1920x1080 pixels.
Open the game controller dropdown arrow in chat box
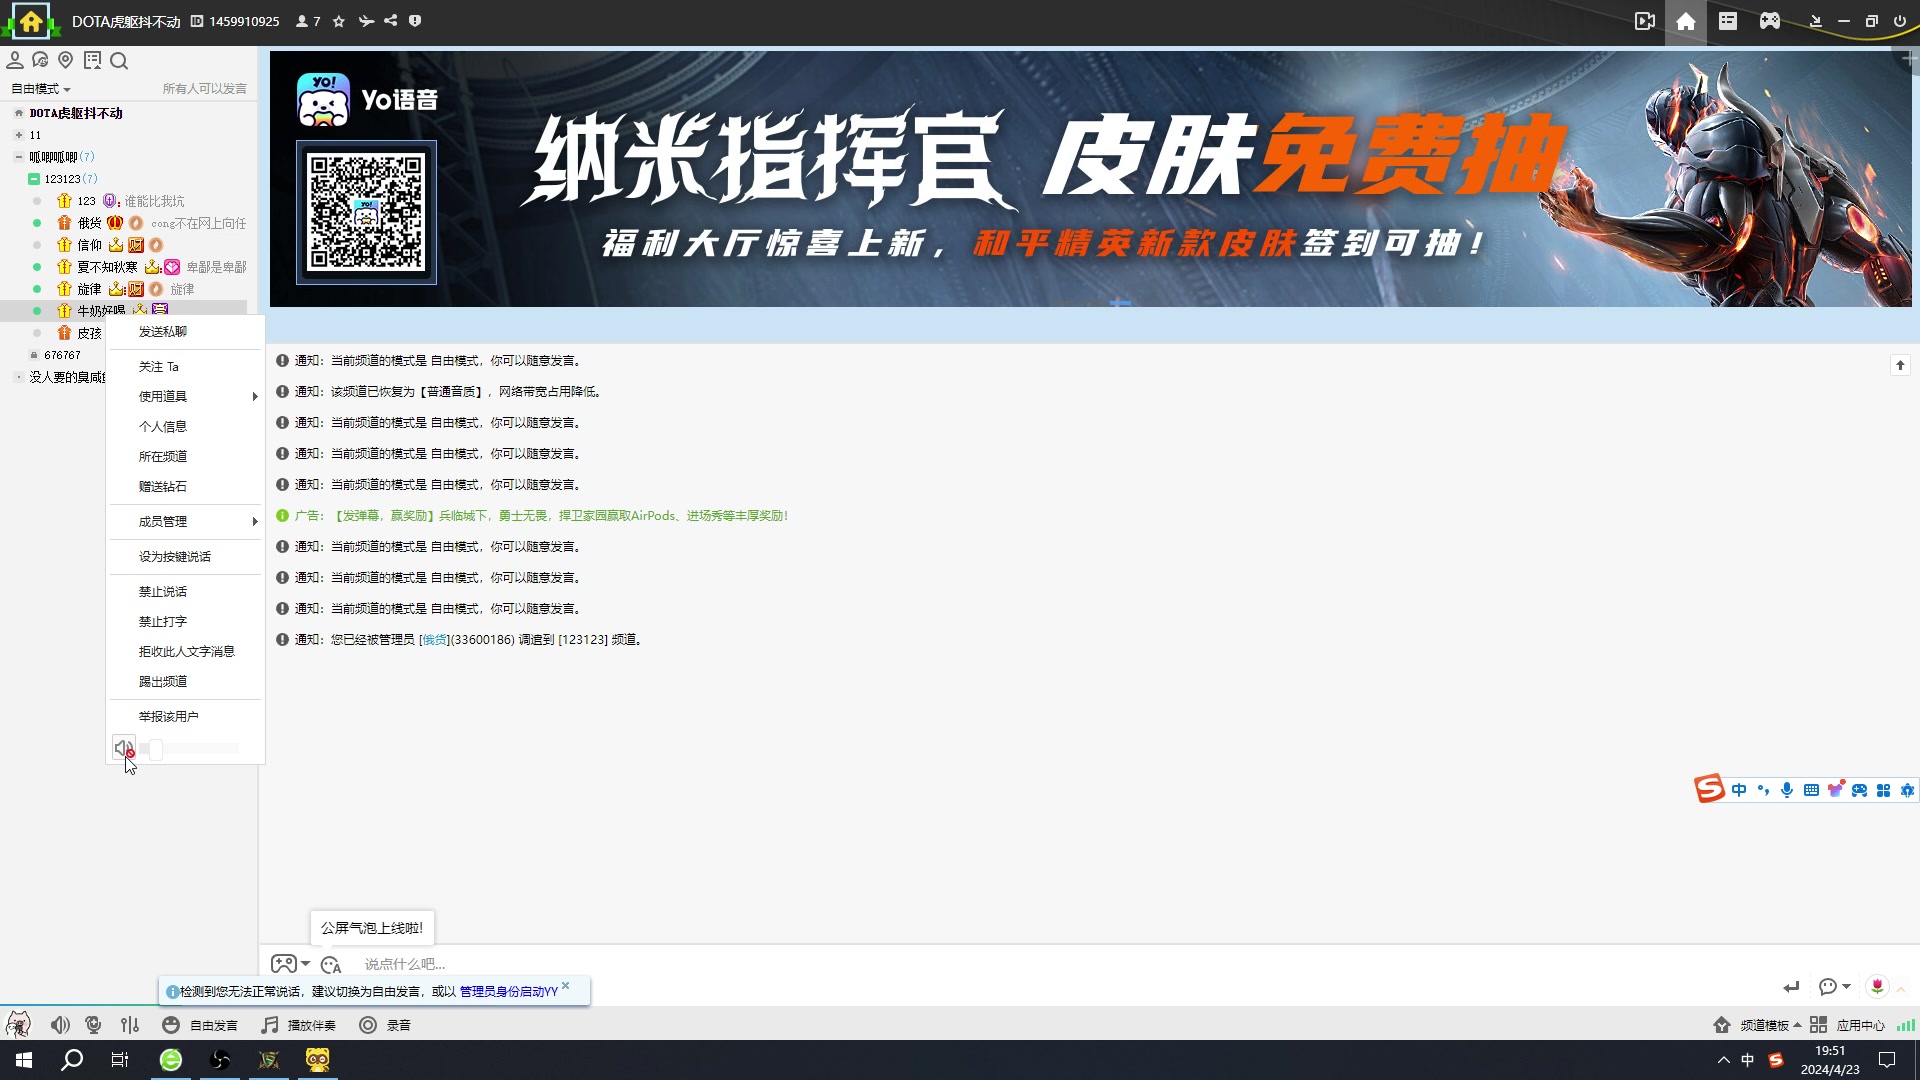click(305, 964)
